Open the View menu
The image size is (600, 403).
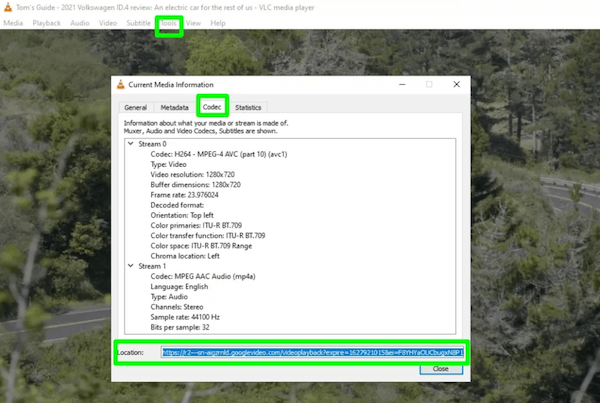click(193, 23)
